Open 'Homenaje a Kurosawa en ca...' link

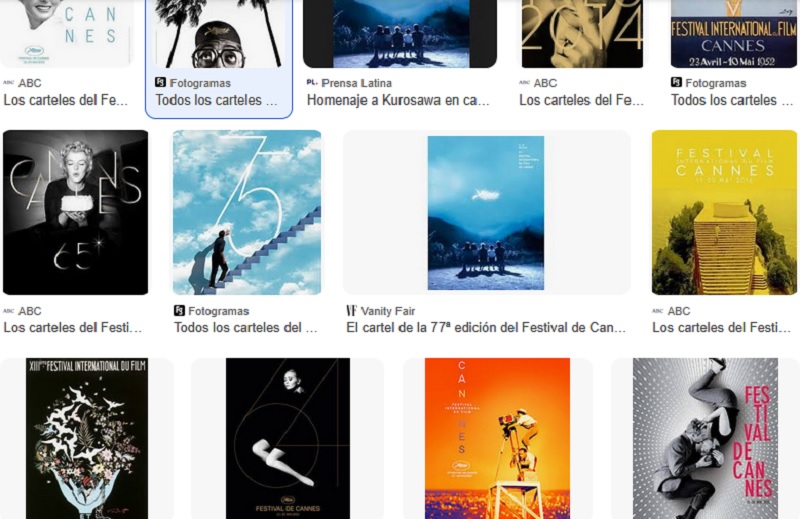(x=398, y=100)
